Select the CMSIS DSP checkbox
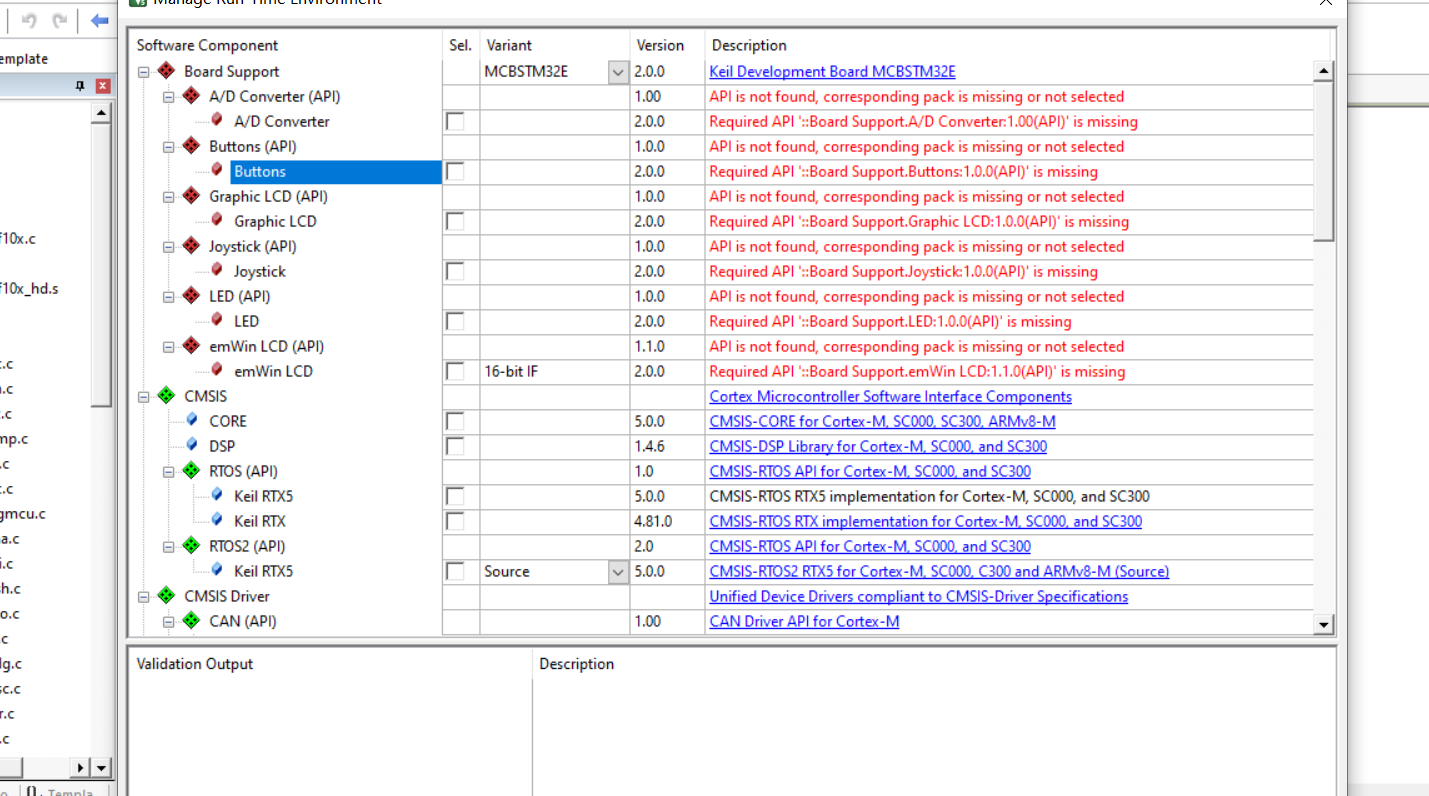The width and height of the screenshot is (1429, 796). pos(456,446)
